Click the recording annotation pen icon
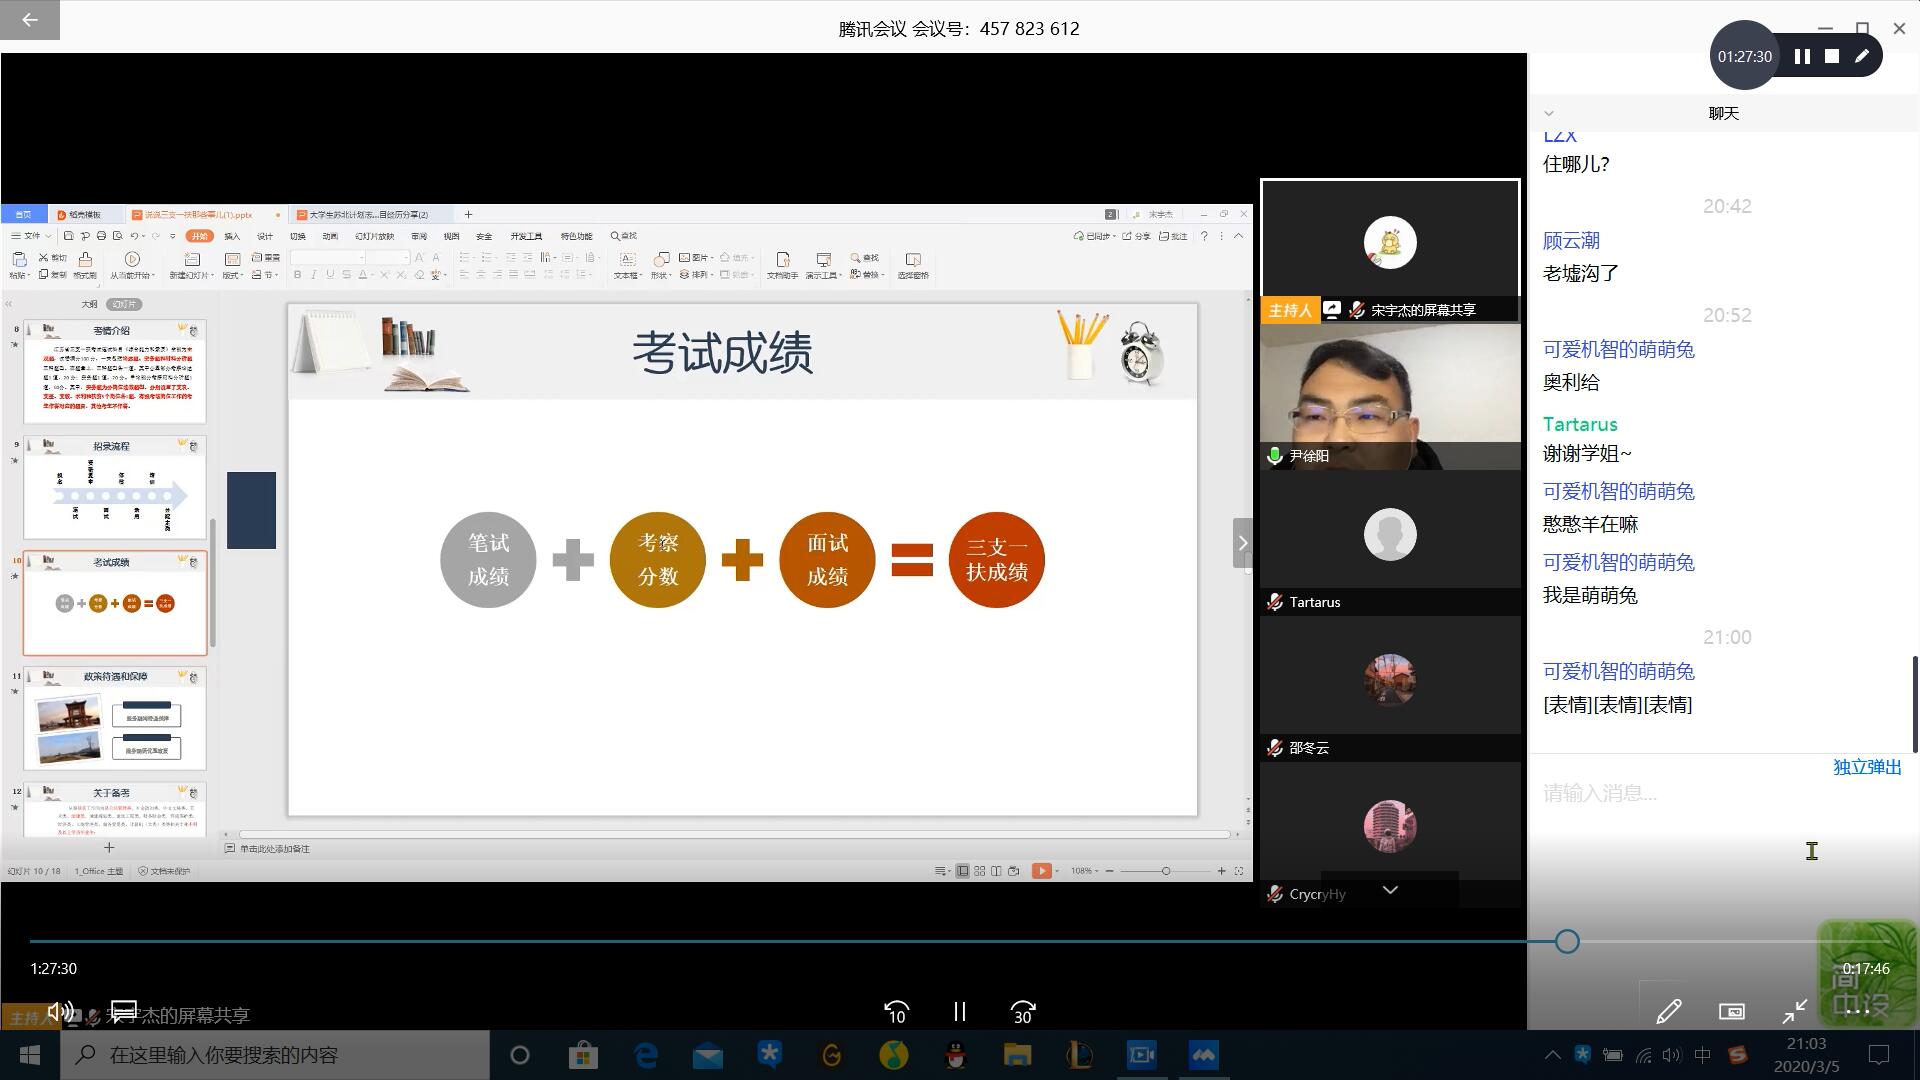This screenshot has width=1920, height=1080. coord(1862,57)
